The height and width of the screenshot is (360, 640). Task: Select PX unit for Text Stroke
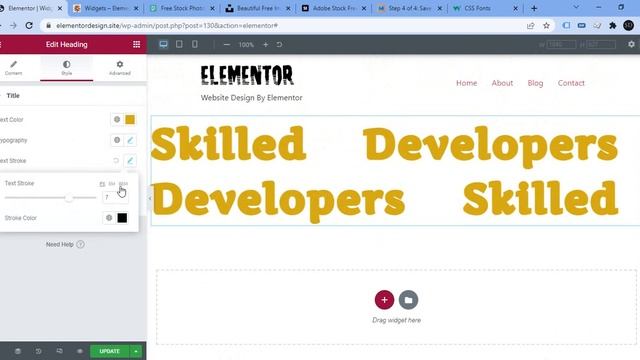(x=102, y=184)
